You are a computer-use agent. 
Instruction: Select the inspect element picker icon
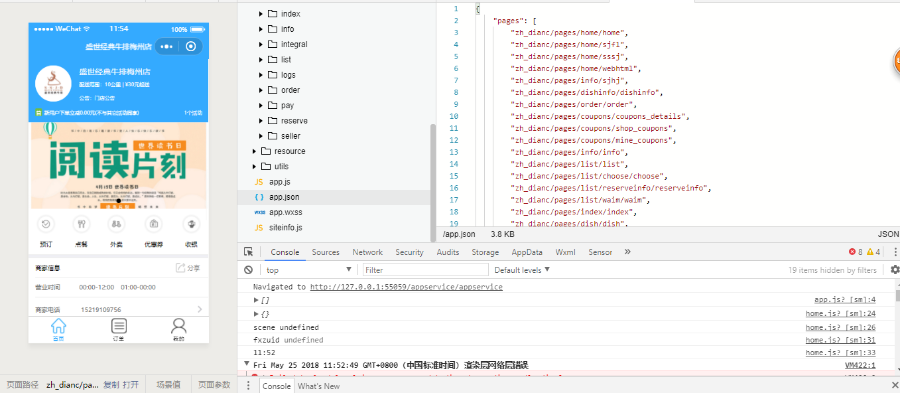click(248, 252)
